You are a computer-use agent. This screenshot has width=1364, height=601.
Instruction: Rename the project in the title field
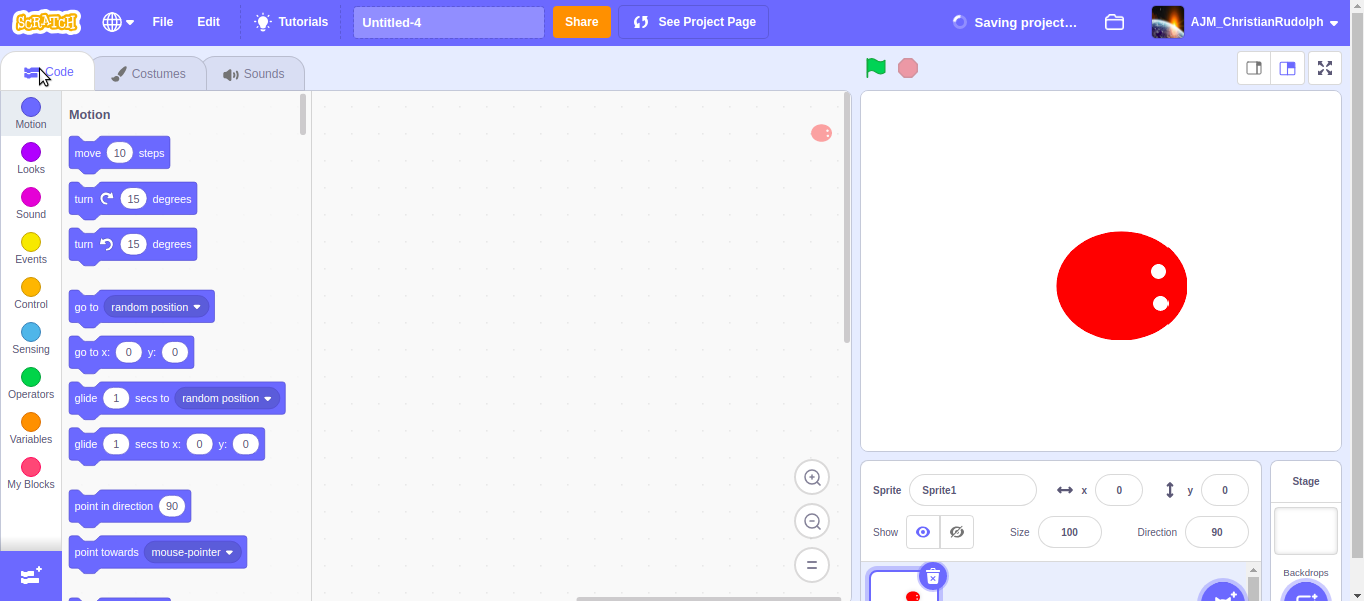[447, 21]
